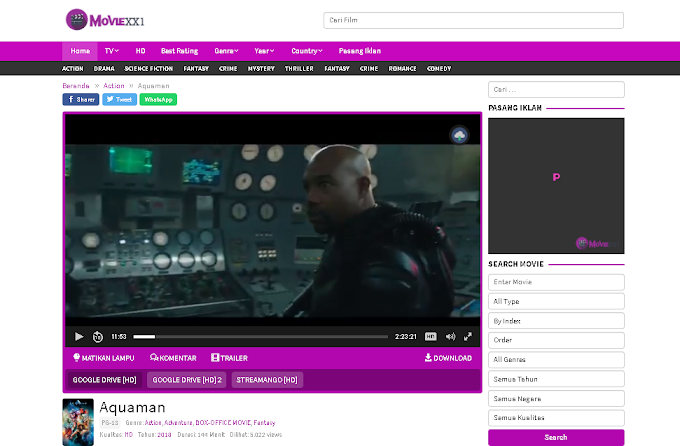Expand the TV dropdown menu
This screenshot has width=680, height=446.
coord(111,51)
